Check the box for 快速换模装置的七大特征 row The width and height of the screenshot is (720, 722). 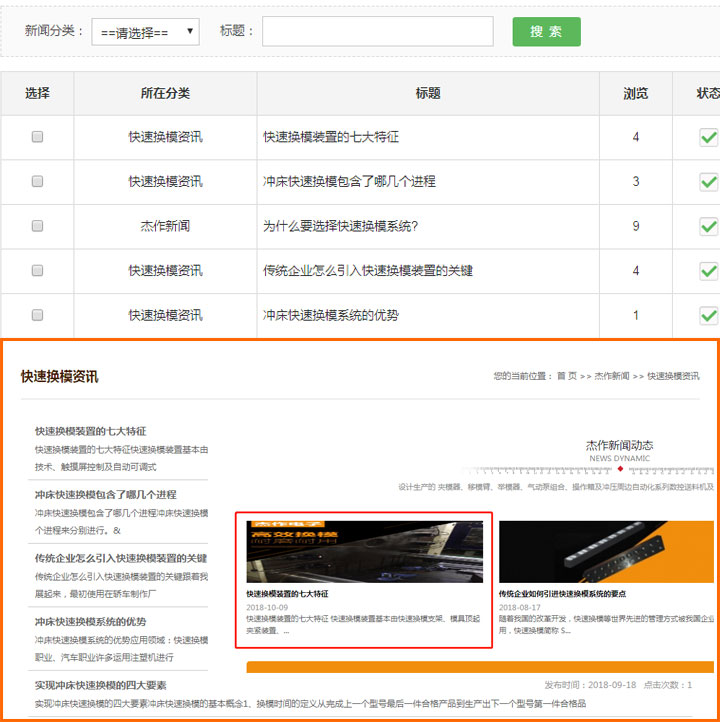(x=37, y=137)
